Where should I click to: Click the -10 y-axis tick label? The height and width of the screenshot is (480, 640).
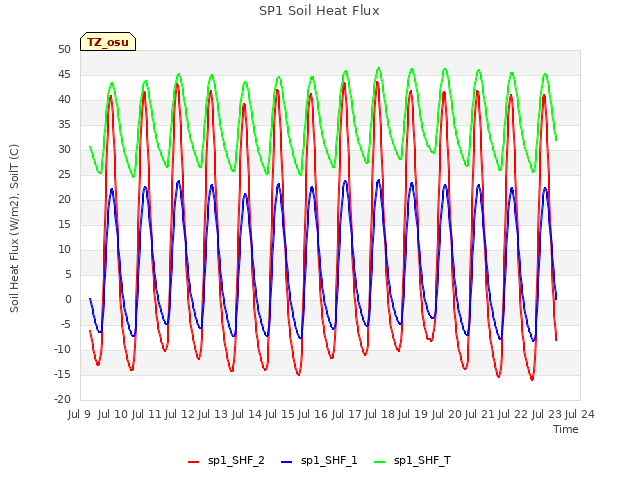tap(63, 349)
